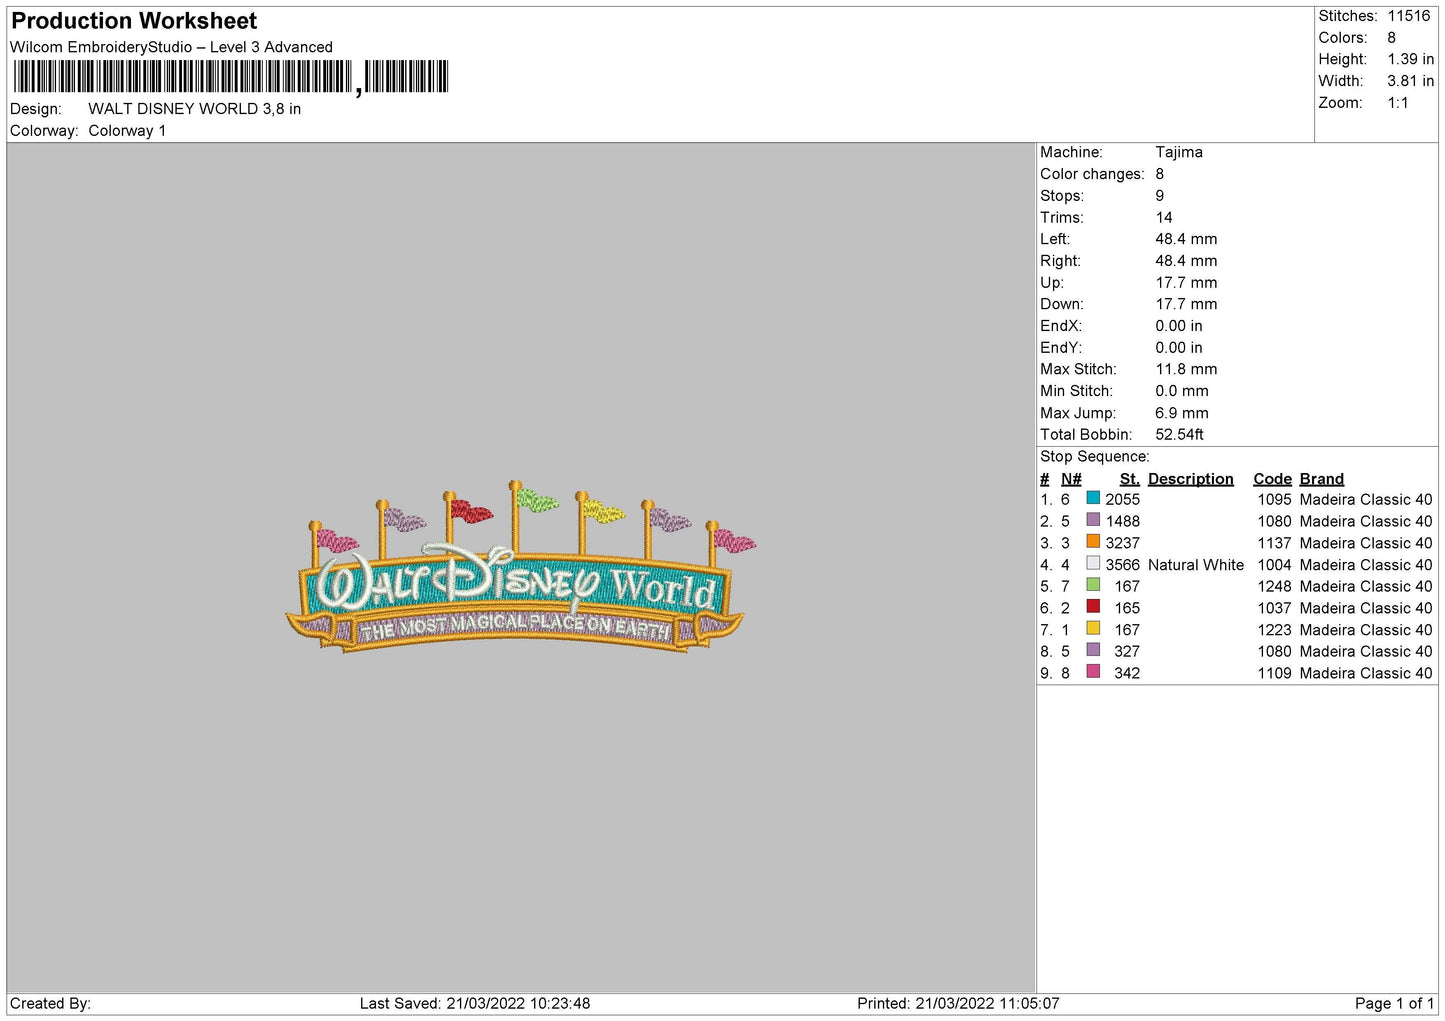Click the Right value '48.4 mm'
The width and height of the screenshot is (1445, 1021).
click(x=1186, y=261)
